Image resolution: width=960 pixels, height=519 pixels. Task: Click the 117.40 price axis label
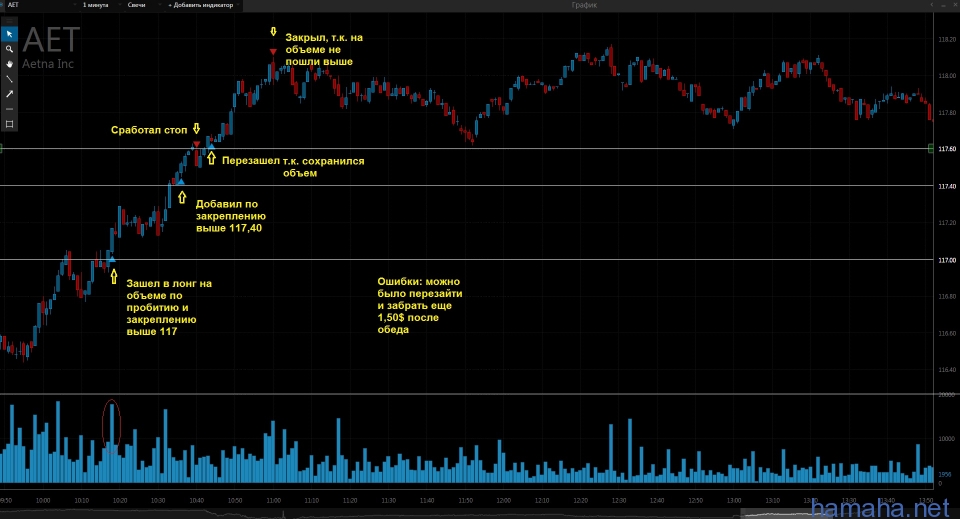click(x=947, y=186)
